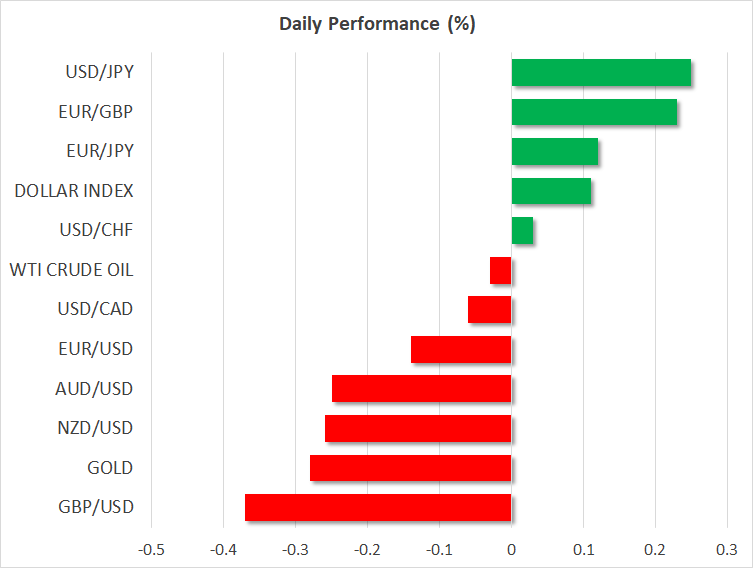Select the red USD/CAD bar
The height and width of the screenshot is (568, 753).
490,310
